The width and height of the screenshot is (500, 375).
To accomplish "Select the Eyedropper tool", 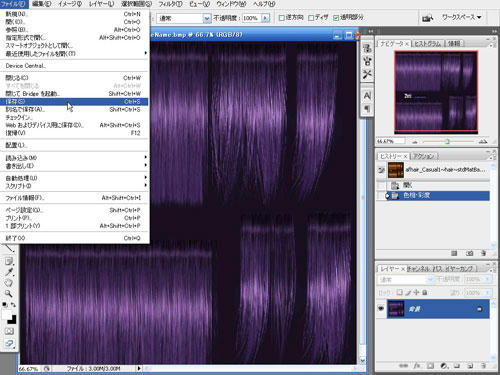I will click(x=9, y=272).
